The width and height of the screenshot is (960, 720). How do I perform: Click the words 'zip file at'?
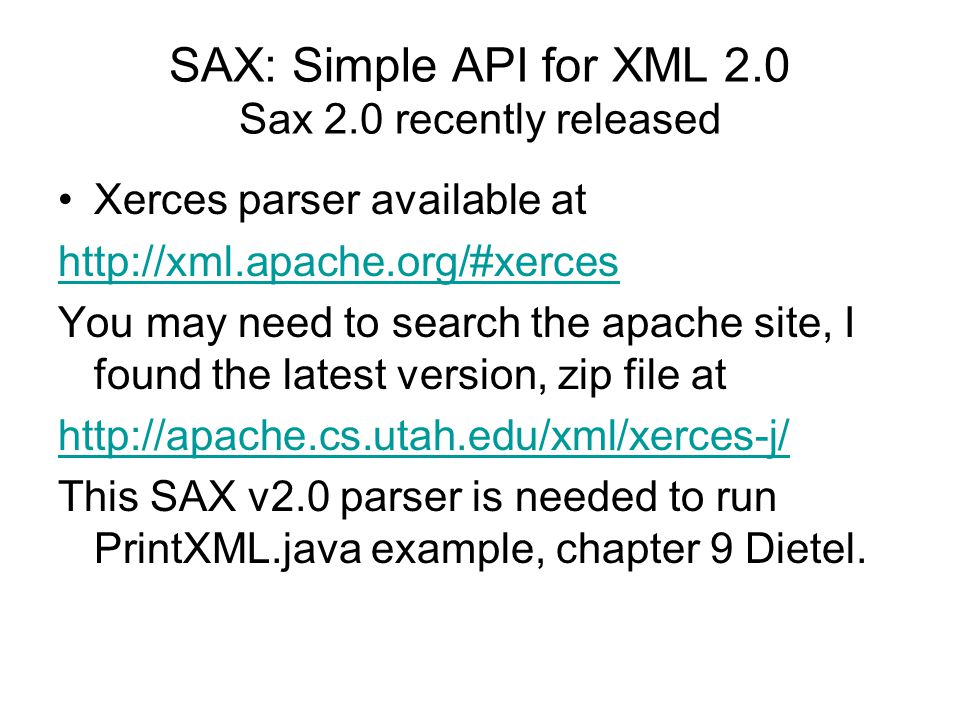[x=641, y=375]
